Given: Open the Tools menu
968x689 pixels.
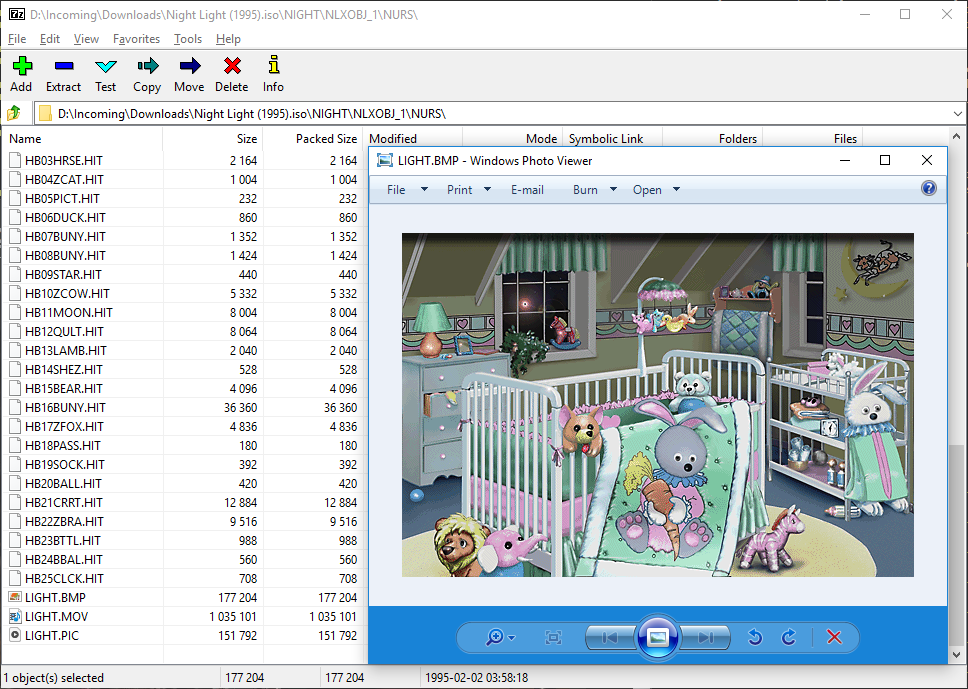Looking at the screenshot, I should [188, 39].
